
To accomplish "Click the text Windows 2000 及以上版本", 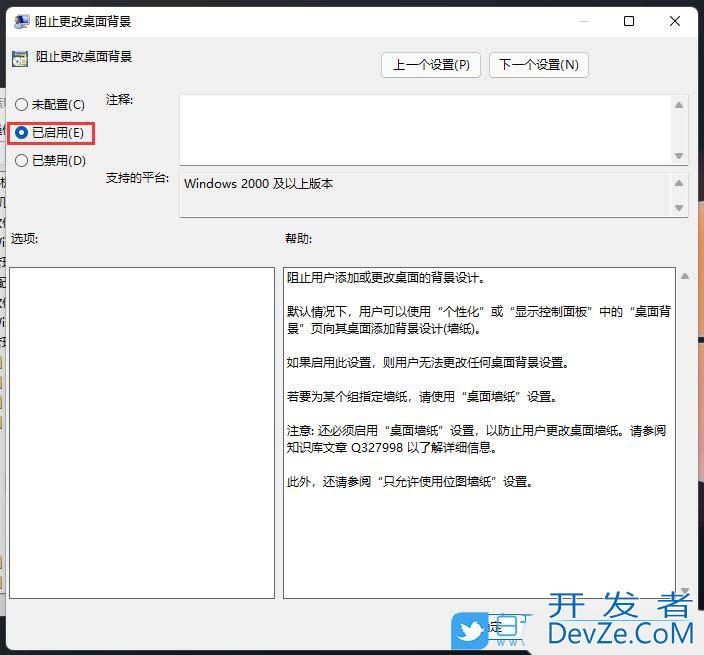I will coord(259,184).
